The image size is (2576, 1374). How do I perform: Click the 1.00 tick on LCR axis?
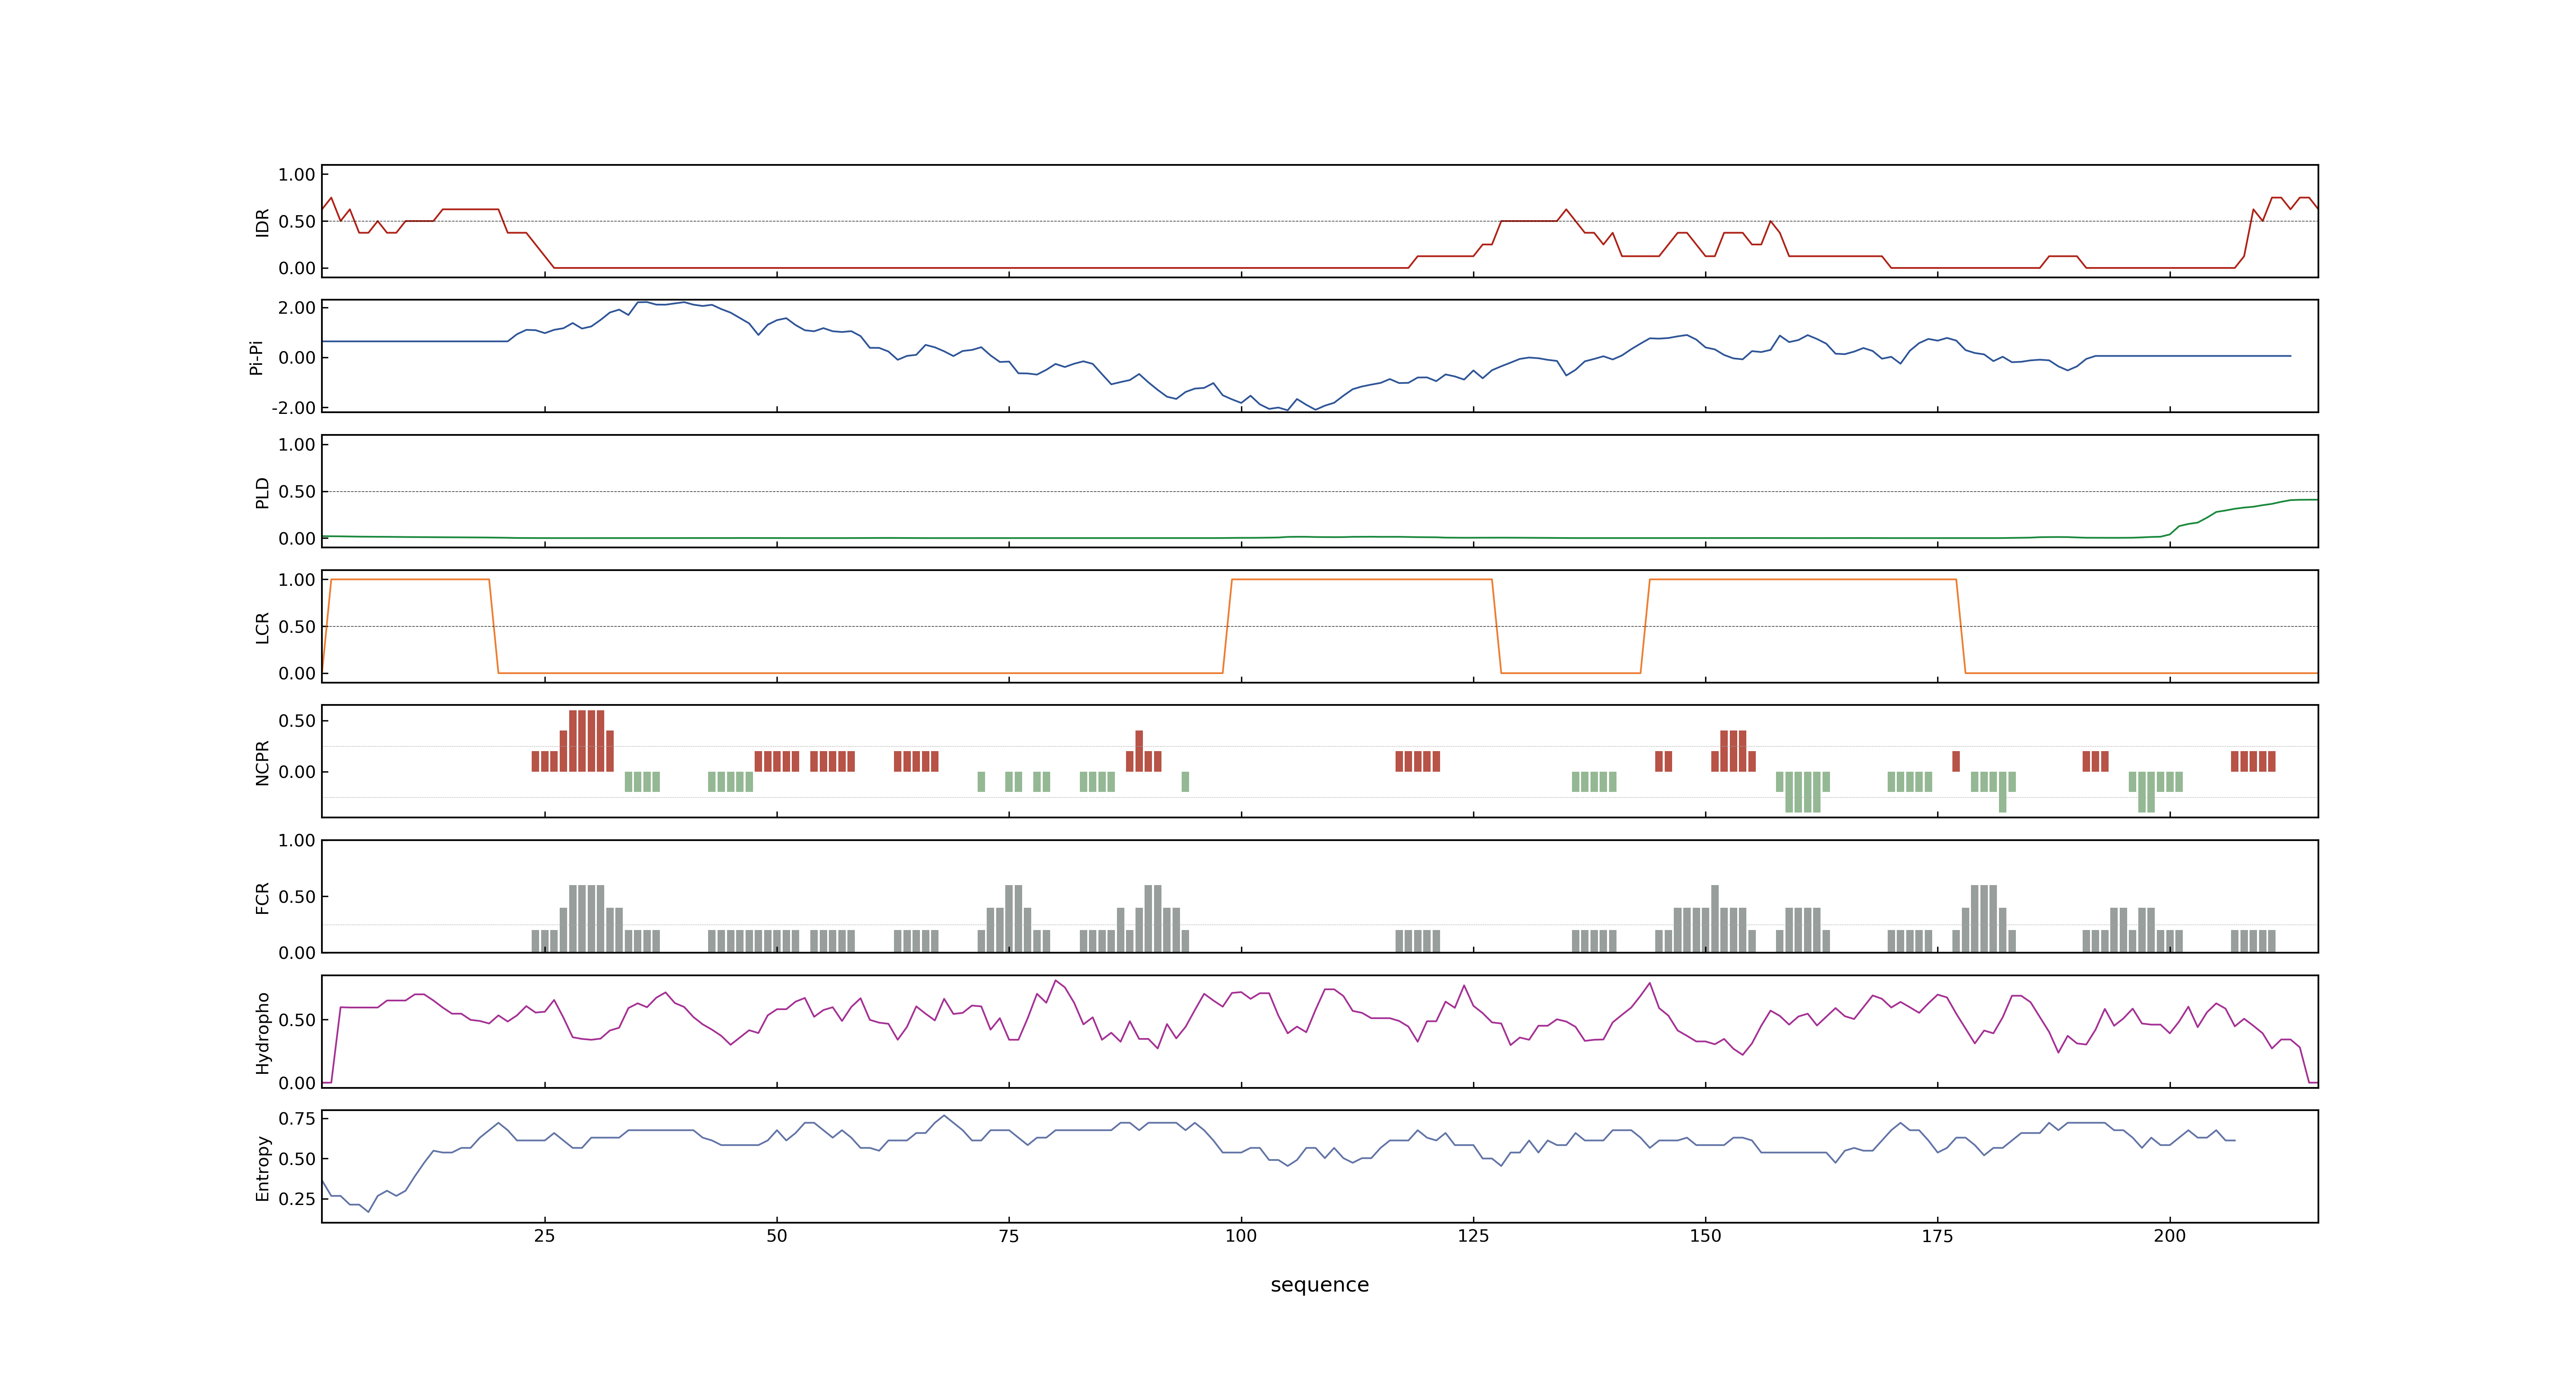pyautogui.click(x=297, y=580)
